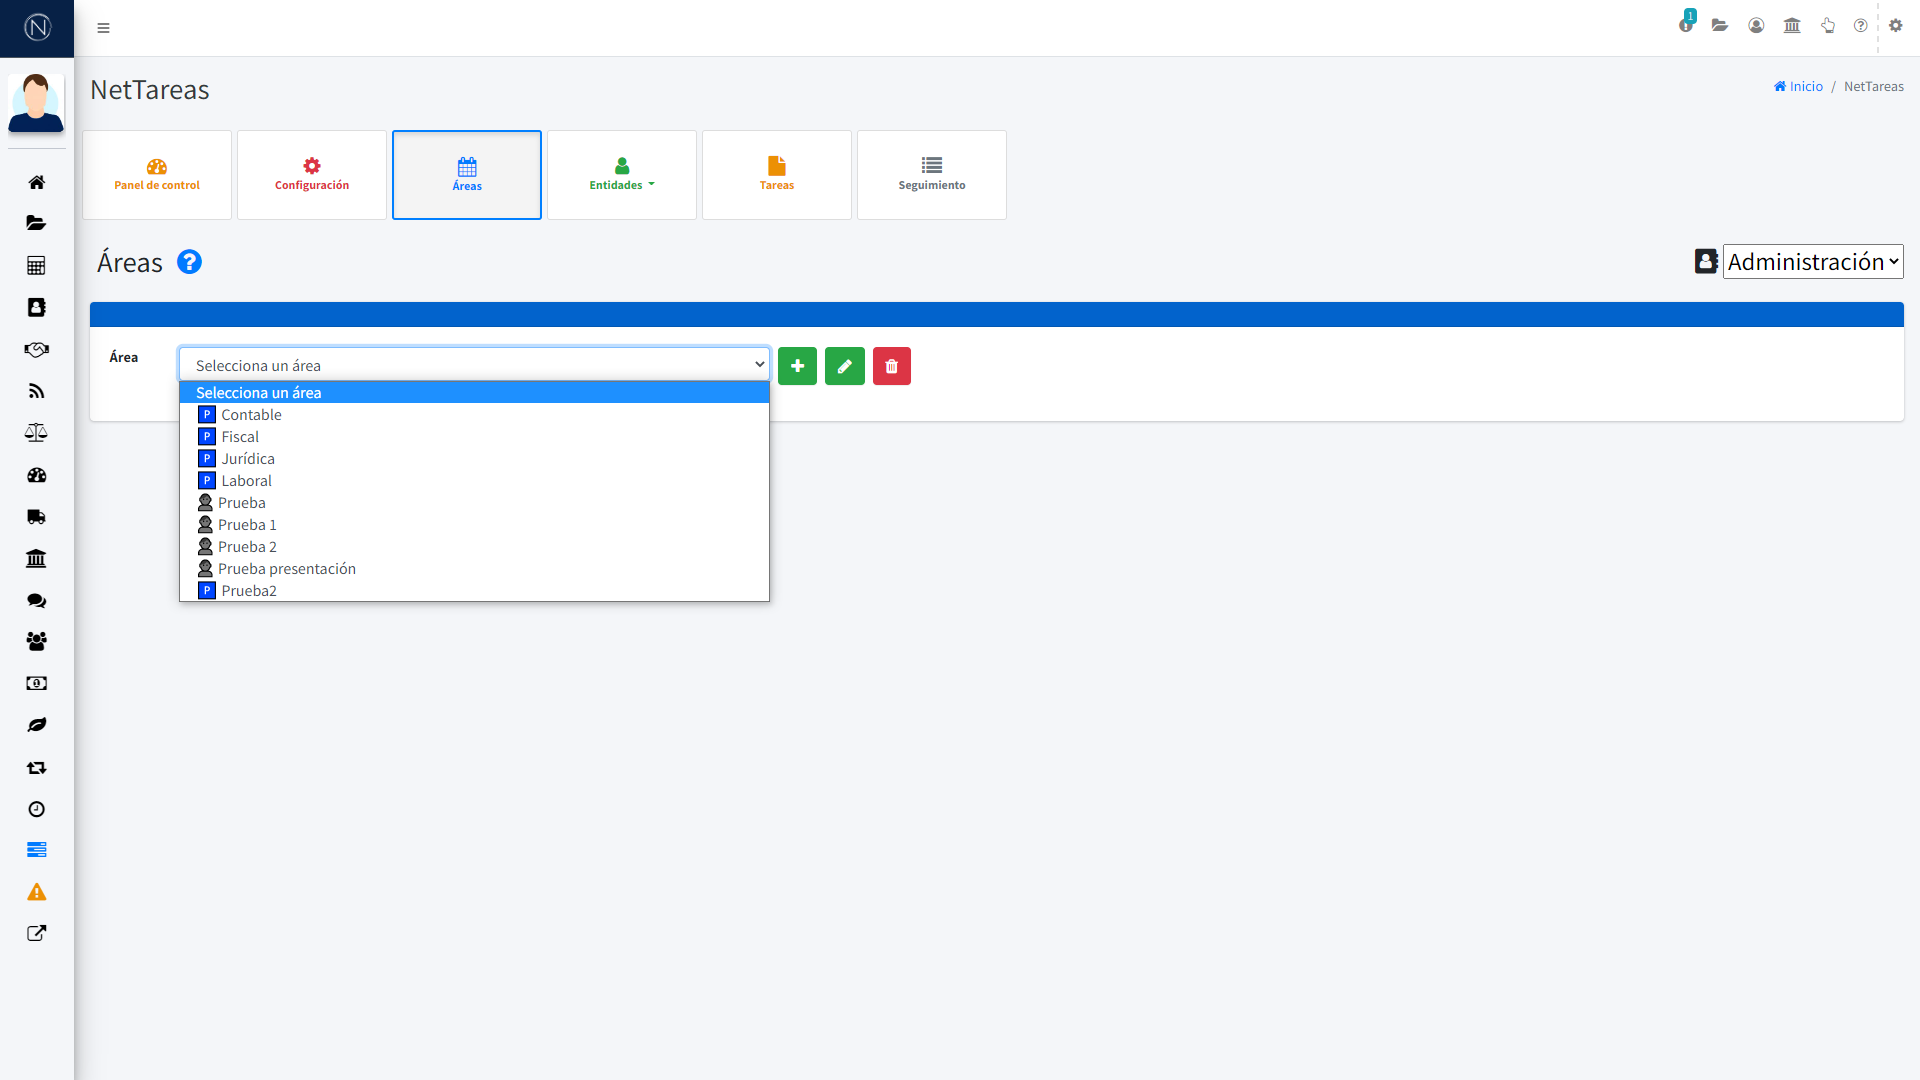Click the orange warning triangle sidebar icon
Viewport: 1920px width, 1080px height.
tap(36, 892)
